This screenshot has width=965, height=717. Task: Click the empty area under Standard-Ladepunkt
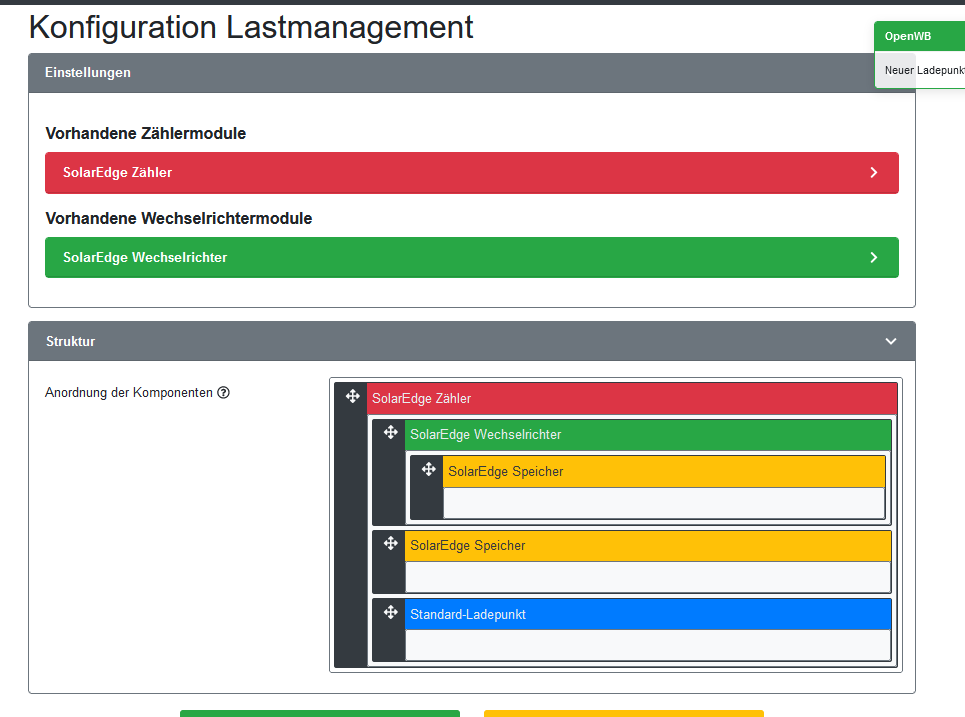(647, 645)
